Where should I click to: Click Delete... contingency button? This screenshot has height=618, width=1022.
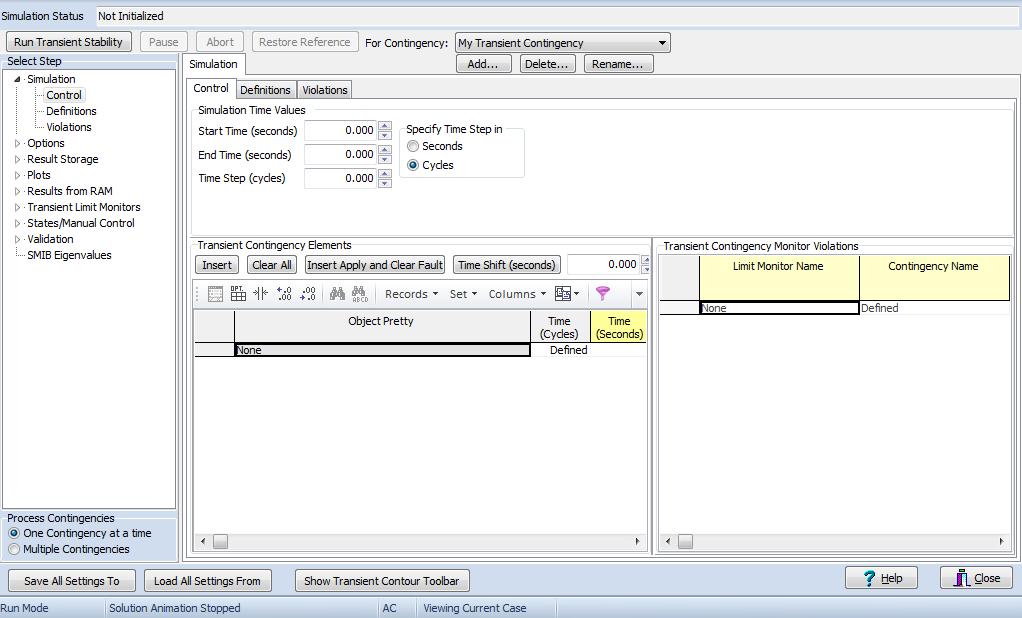click(547, 64)
